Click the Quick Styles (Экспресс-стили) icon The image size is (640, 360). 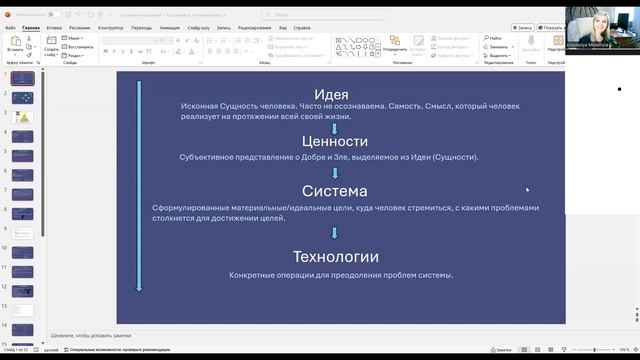tap(418, 40)
